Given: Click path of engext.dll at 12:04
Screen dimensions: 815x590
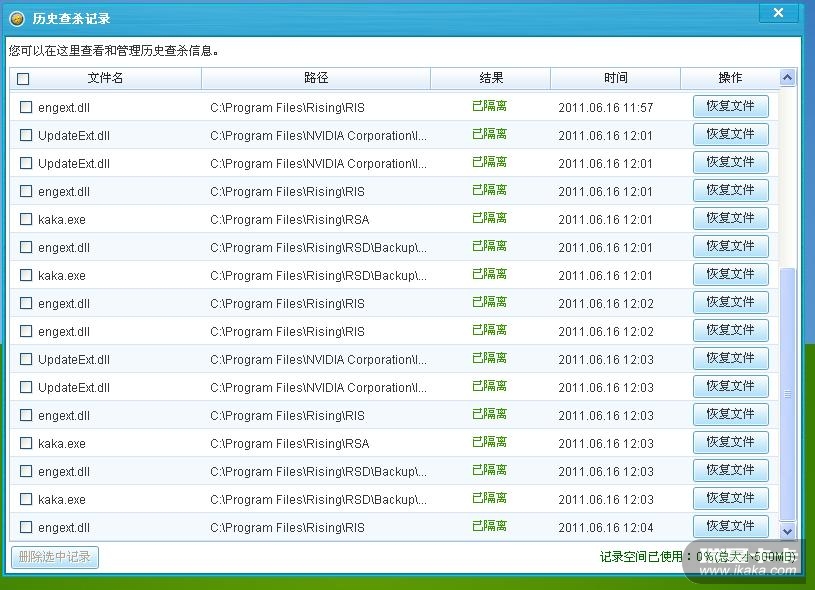Looking at the screenshot, I should tap(287, 528).
